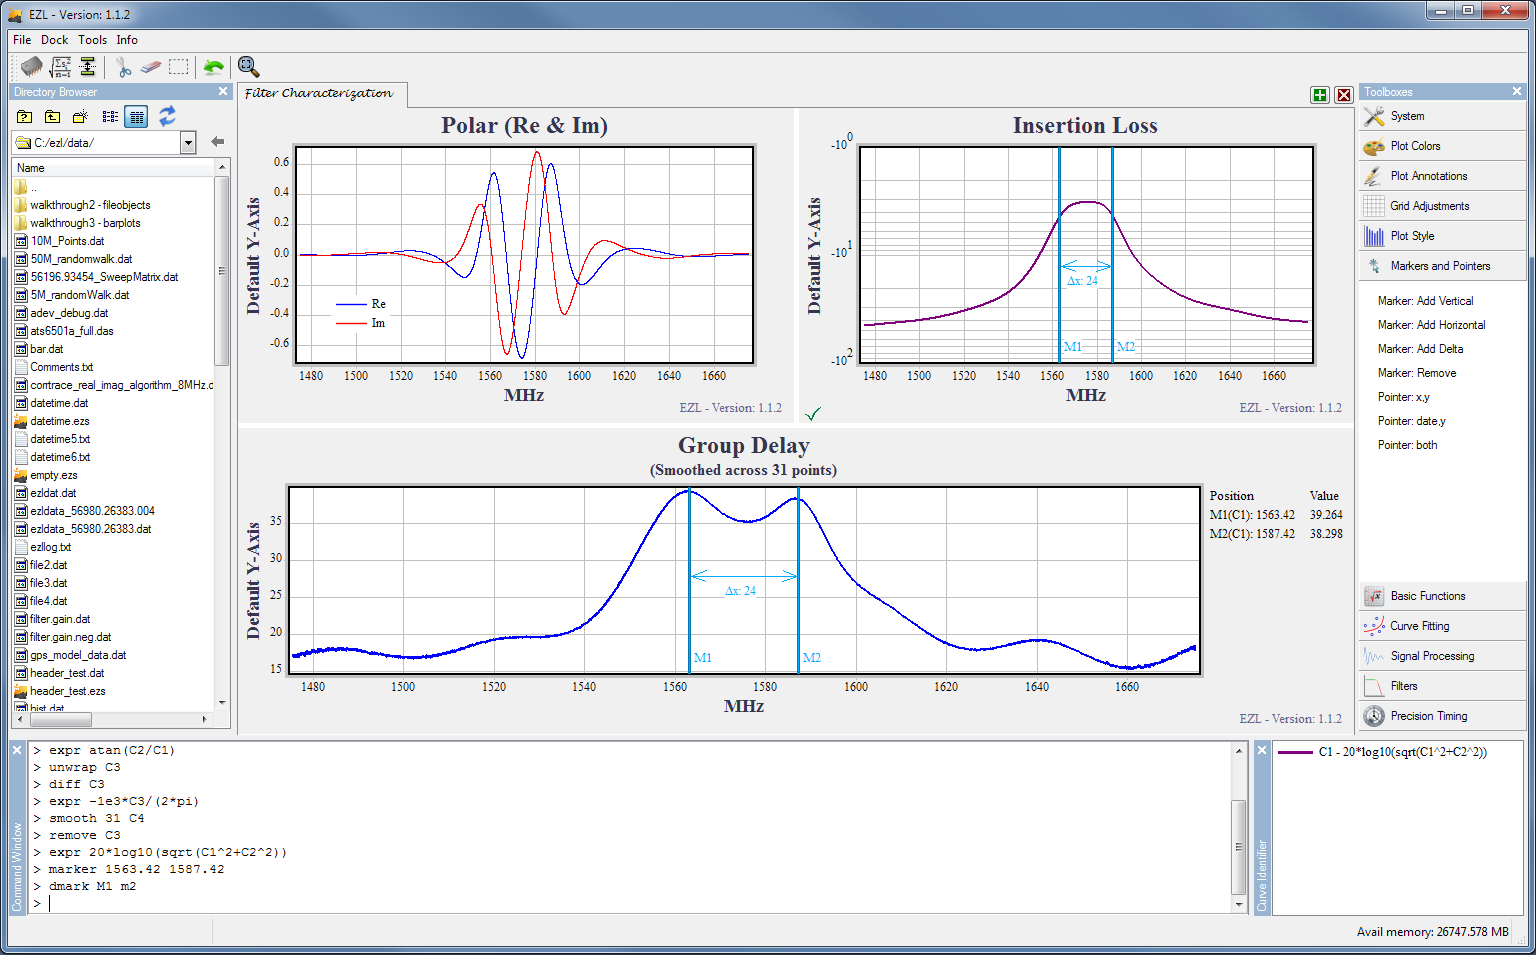This screenshot has height=955, width=1536.
Task: Toggle the list view mode button
Action: click(x=110, y=117)
